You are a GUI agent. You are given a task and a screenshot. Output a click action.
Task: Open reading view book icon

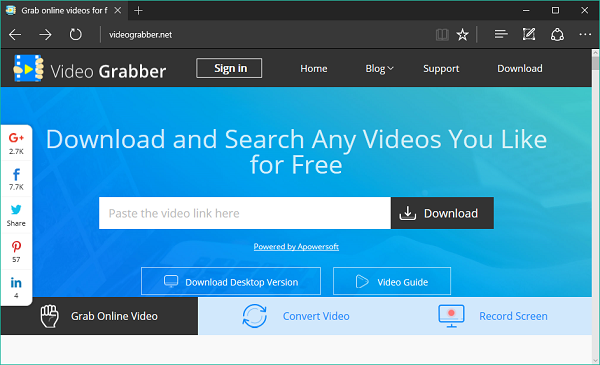click(x=442, y=35)
